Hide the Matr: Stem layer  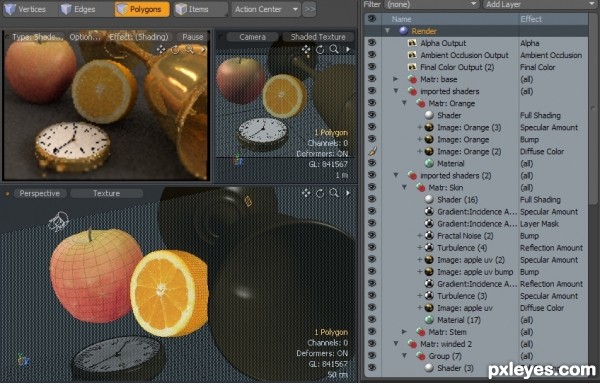pos(372,331)
